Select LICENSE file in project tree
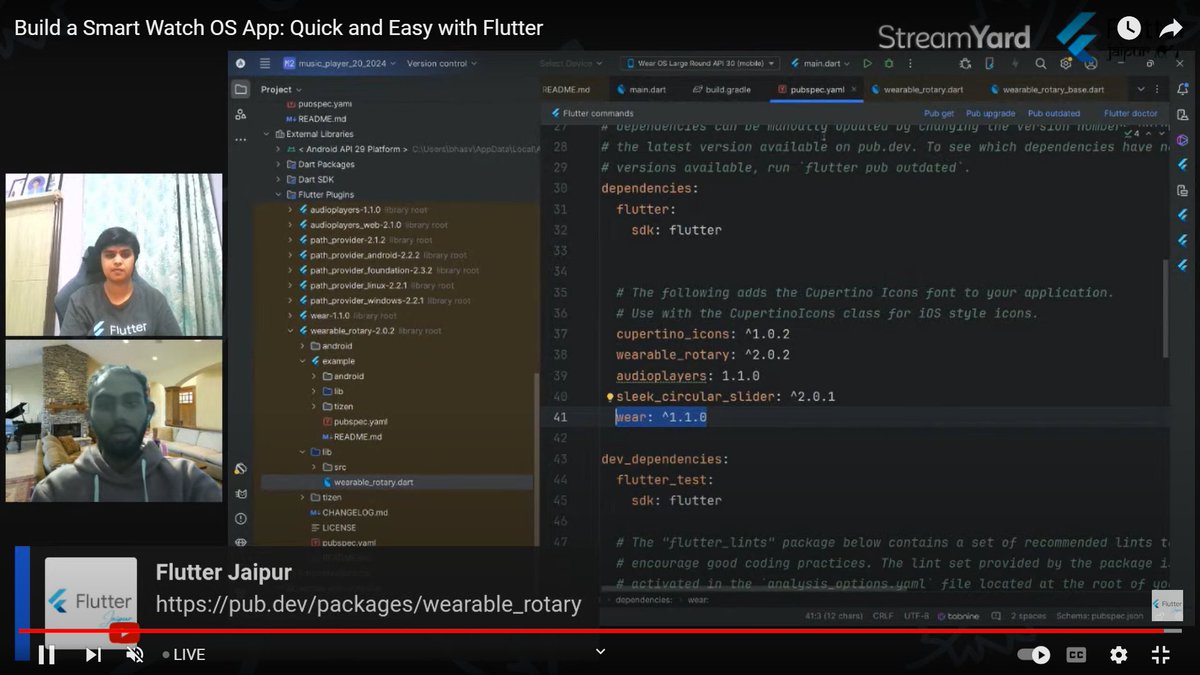Viewport: 1200px width, 675px height. (x=339, y=527)
